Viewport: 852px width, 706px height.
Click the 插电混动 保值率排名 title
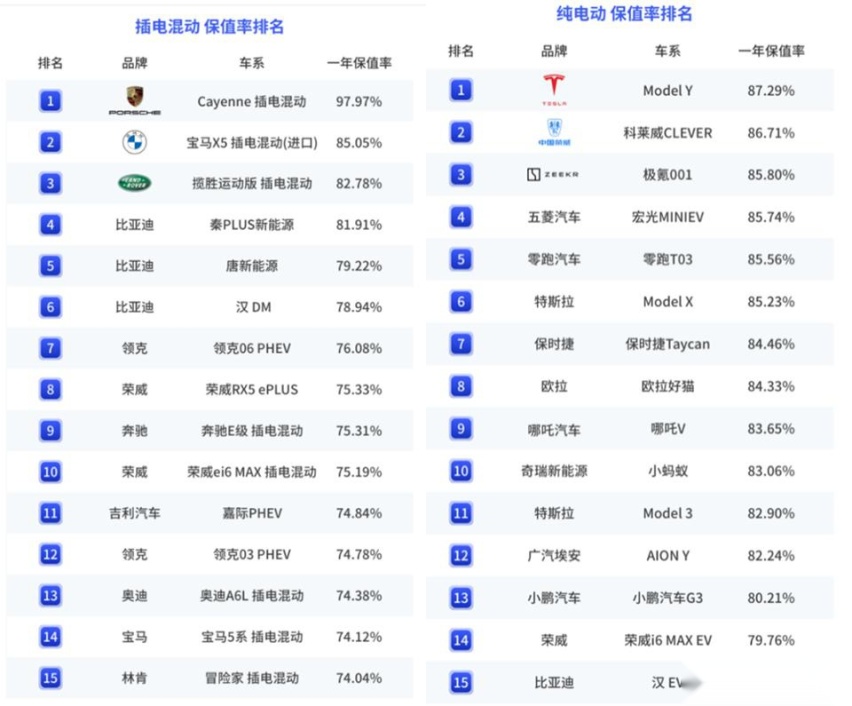pos(209,26)
